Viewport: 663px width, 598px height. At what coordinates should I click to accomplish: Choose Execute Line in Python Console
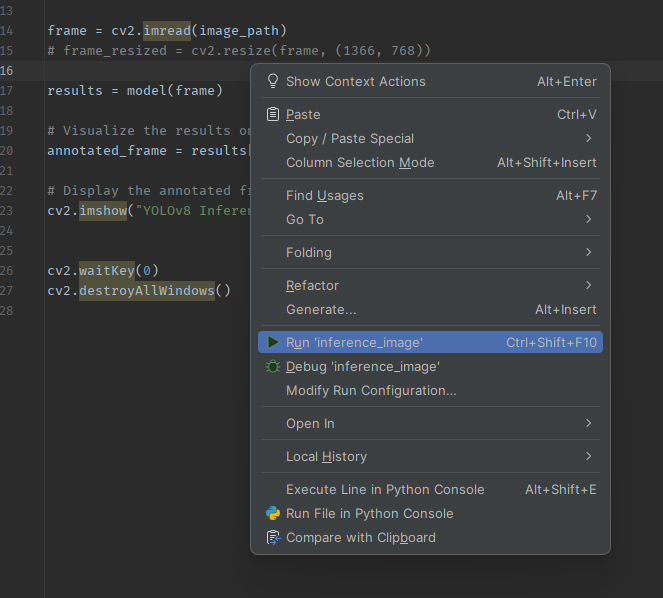pyautogui.click(x=430, y=489)
